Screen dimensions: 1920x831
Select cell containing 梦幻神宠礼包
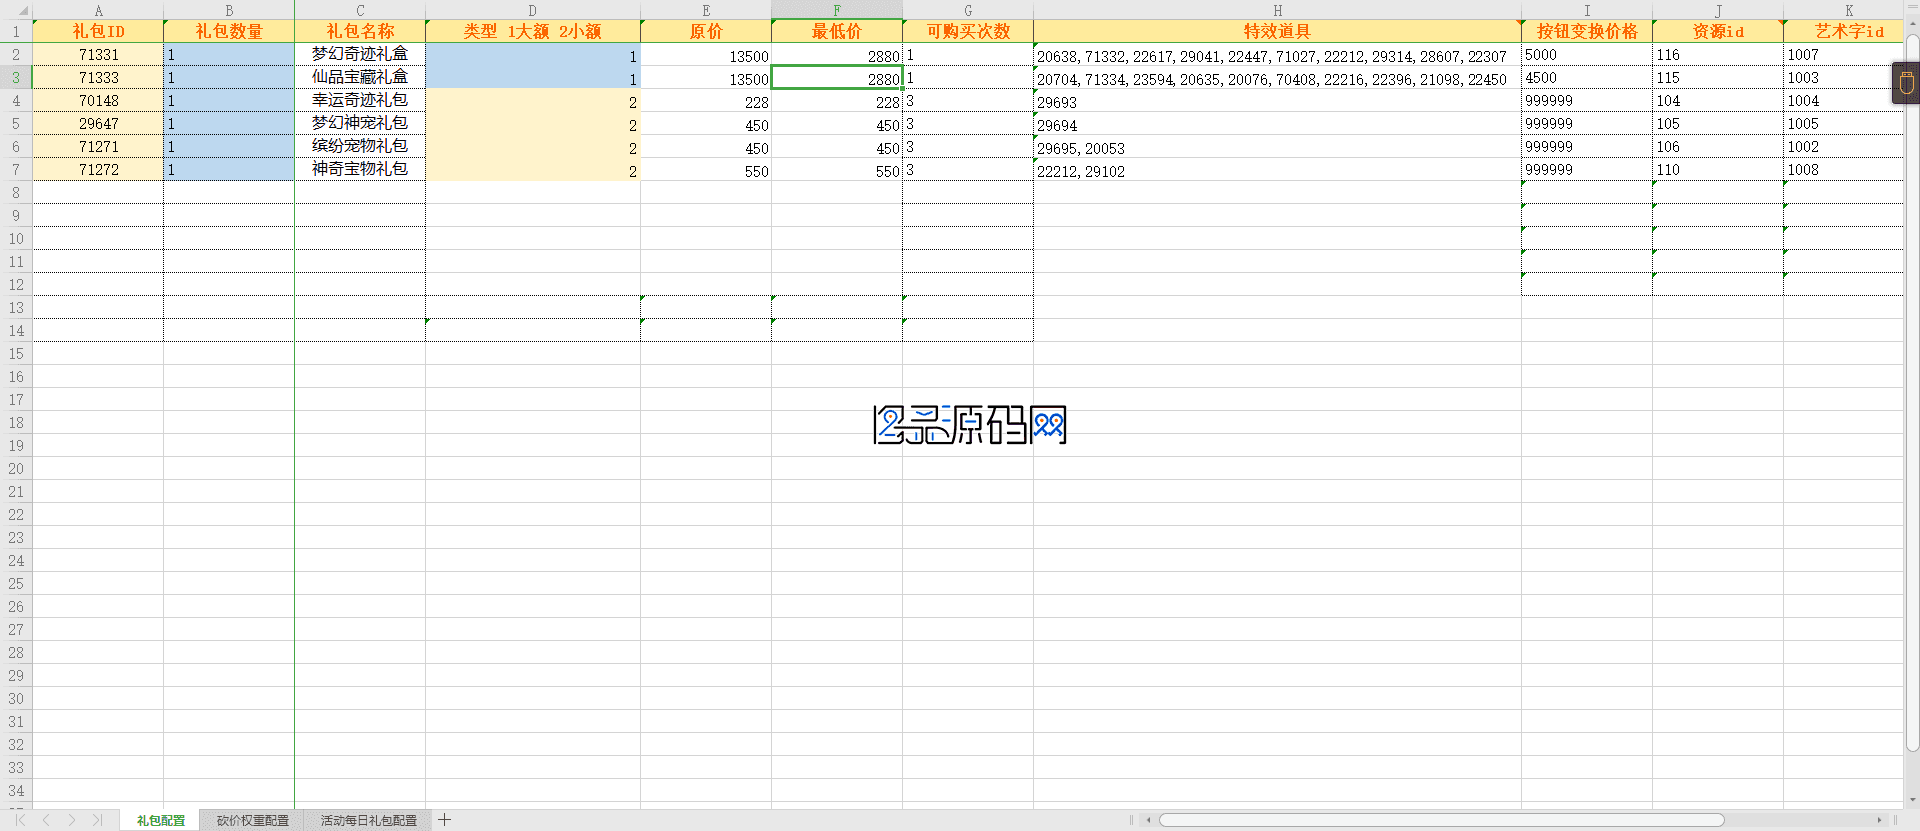pos(360,123)
